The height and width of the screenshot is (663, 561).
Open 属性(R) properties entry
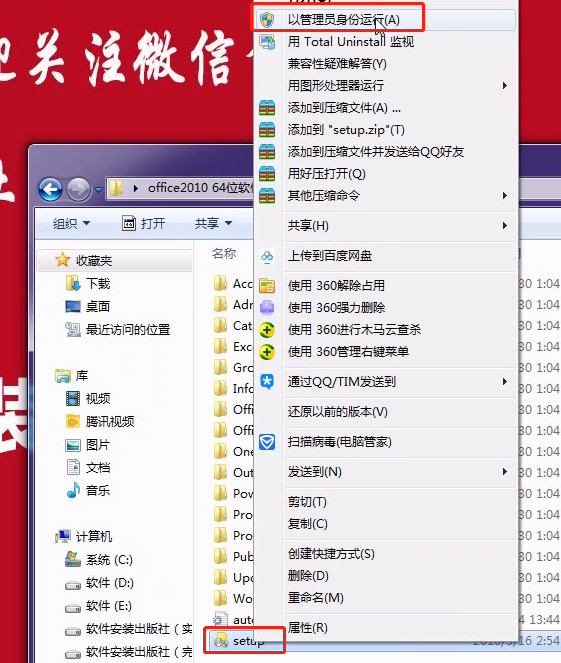point(308,628)
